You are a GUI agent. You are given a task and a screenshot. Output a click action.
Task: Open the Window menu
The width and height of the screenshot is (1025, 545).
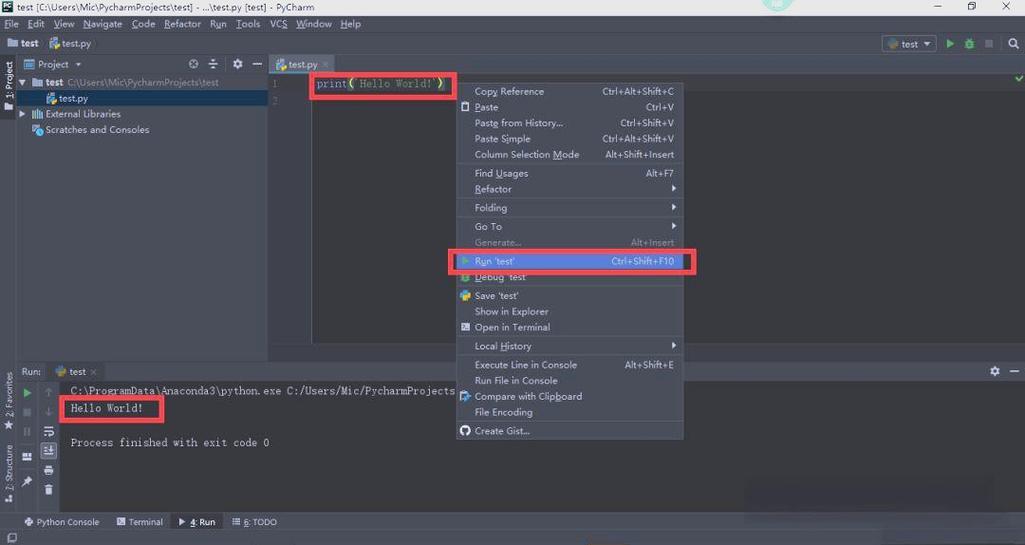point(314,24)
